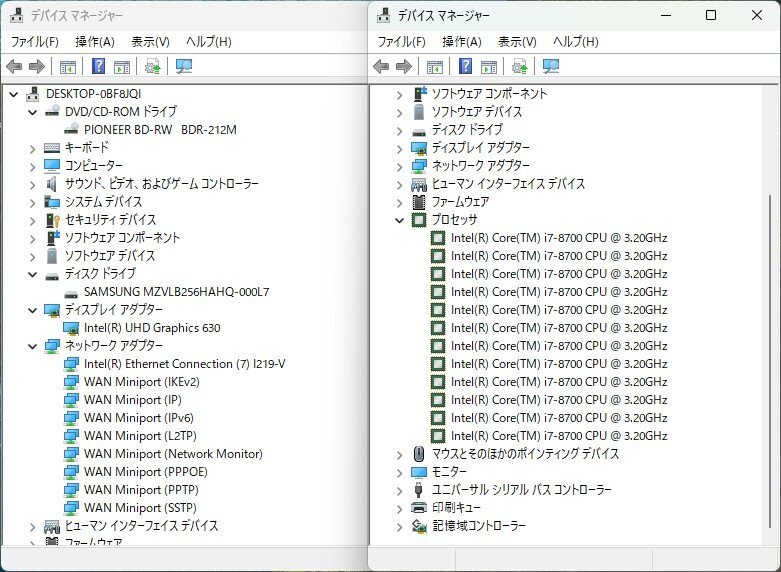Click the Help icon in left window toolbar
The image size is (781, 572).
point(99,67)
